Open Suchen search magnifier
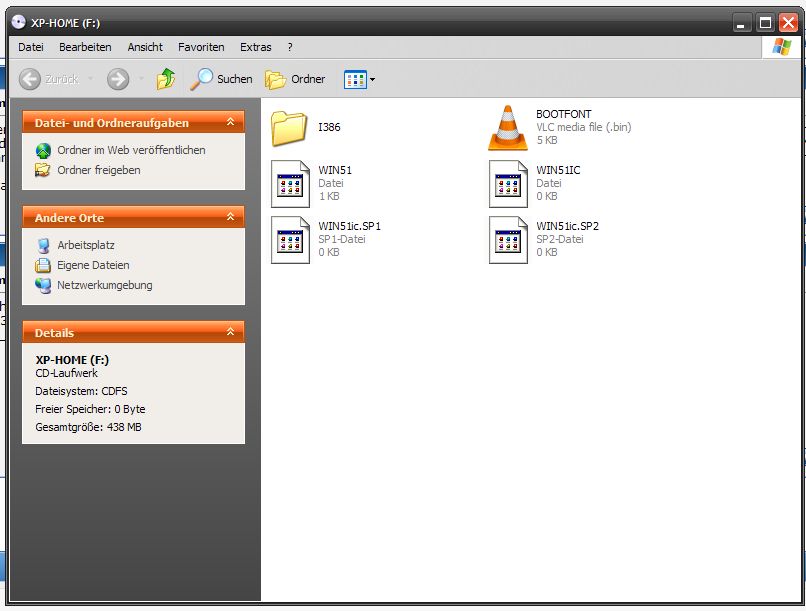The height and width of the screenshot is (611, 806). click(x=201, y=79)
